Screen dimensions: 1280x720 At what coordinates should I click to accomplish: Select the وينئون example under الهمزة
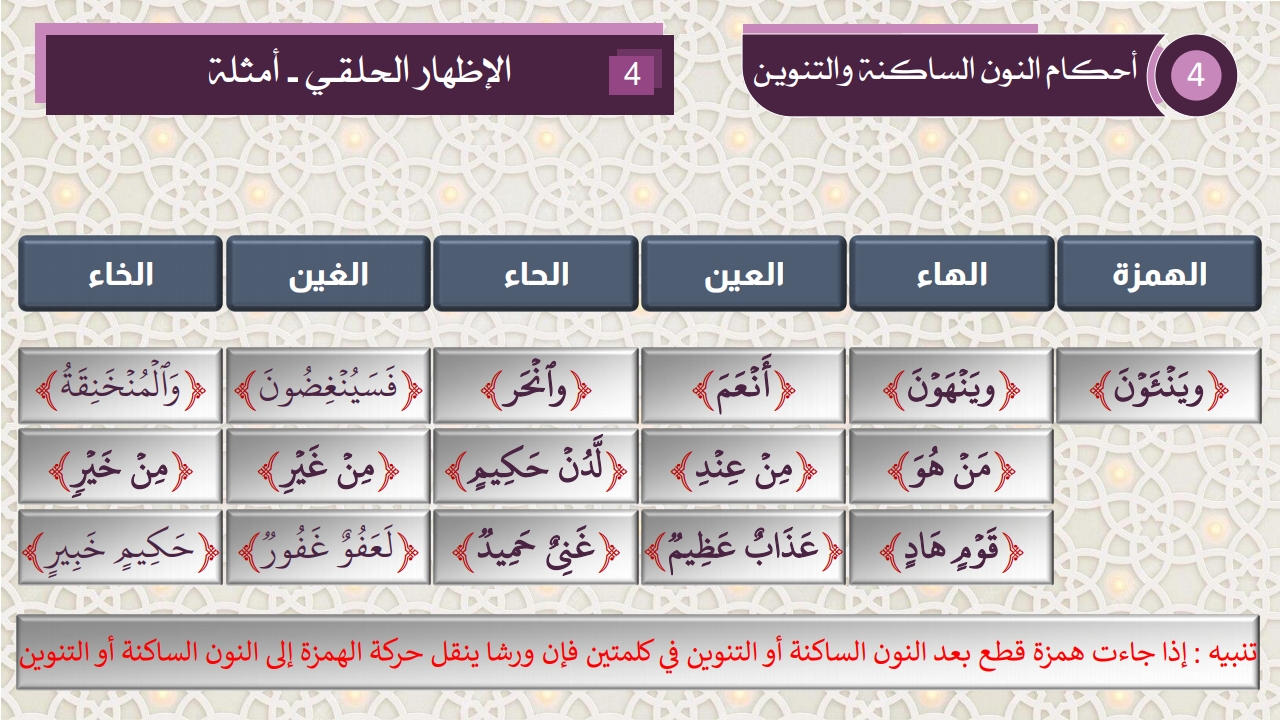[1159, 386]
